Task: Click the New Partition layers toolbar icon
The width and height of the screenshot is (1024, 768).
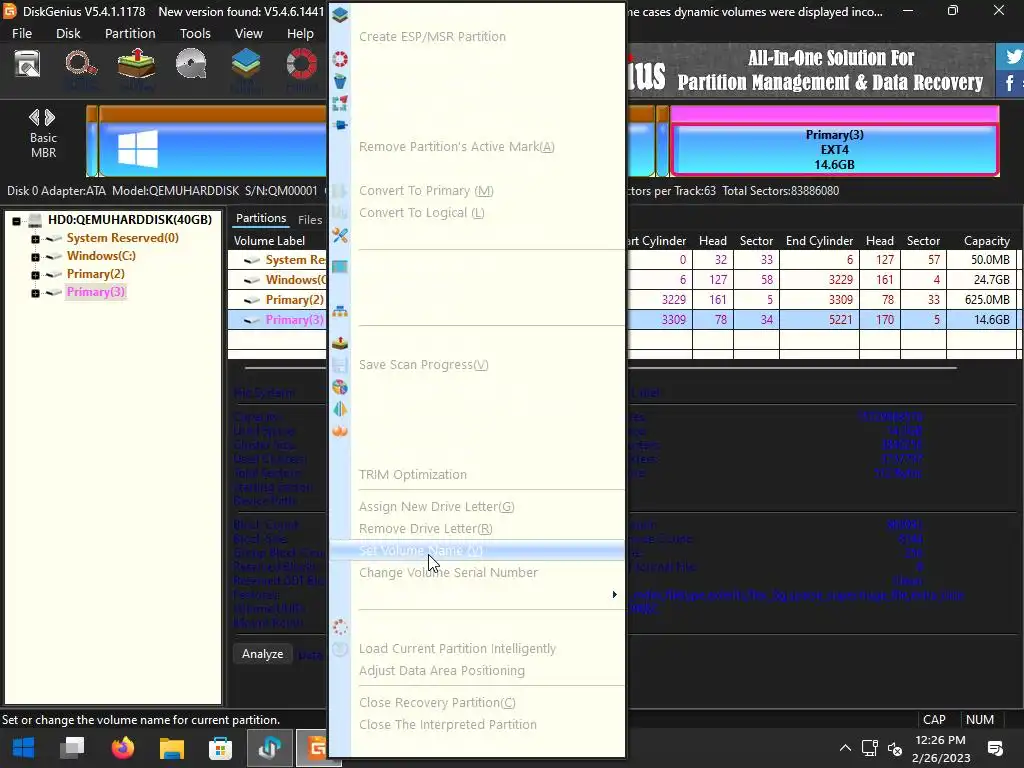Action: click(x=246, y=65)
